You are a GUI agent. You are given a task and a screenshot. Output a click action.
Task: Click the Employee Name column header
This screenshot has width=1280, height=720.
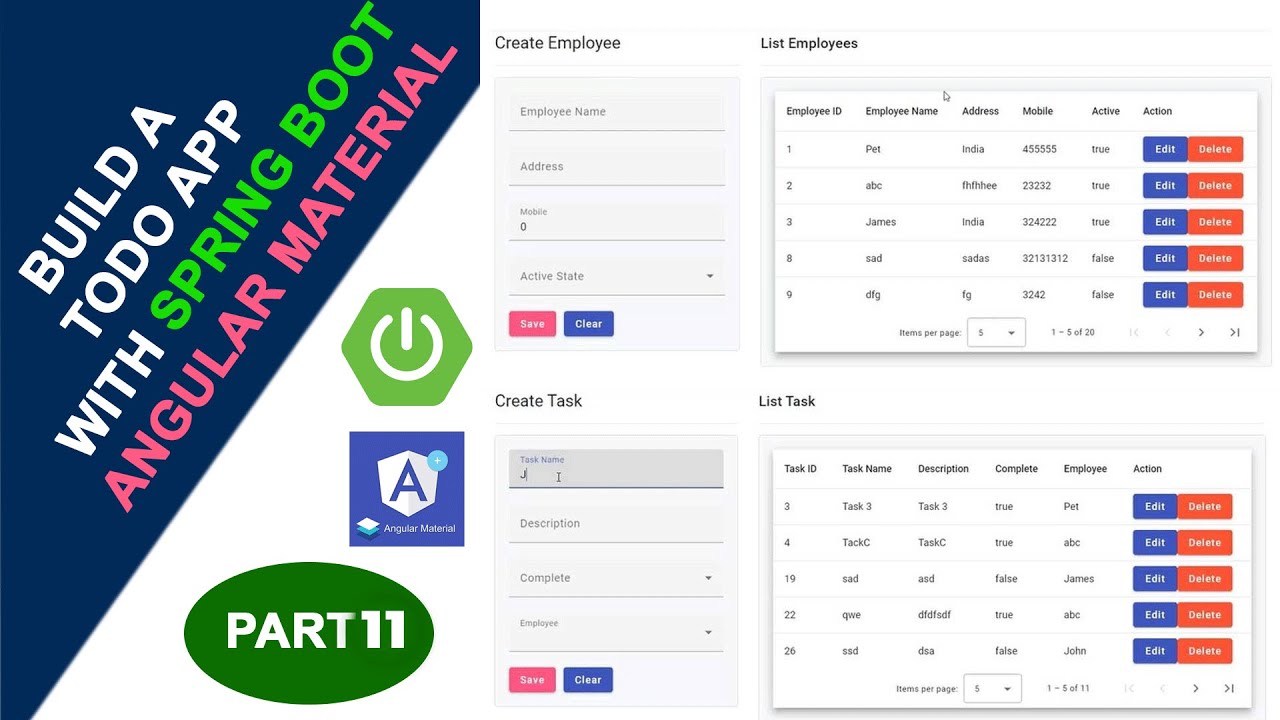point(902,111)
